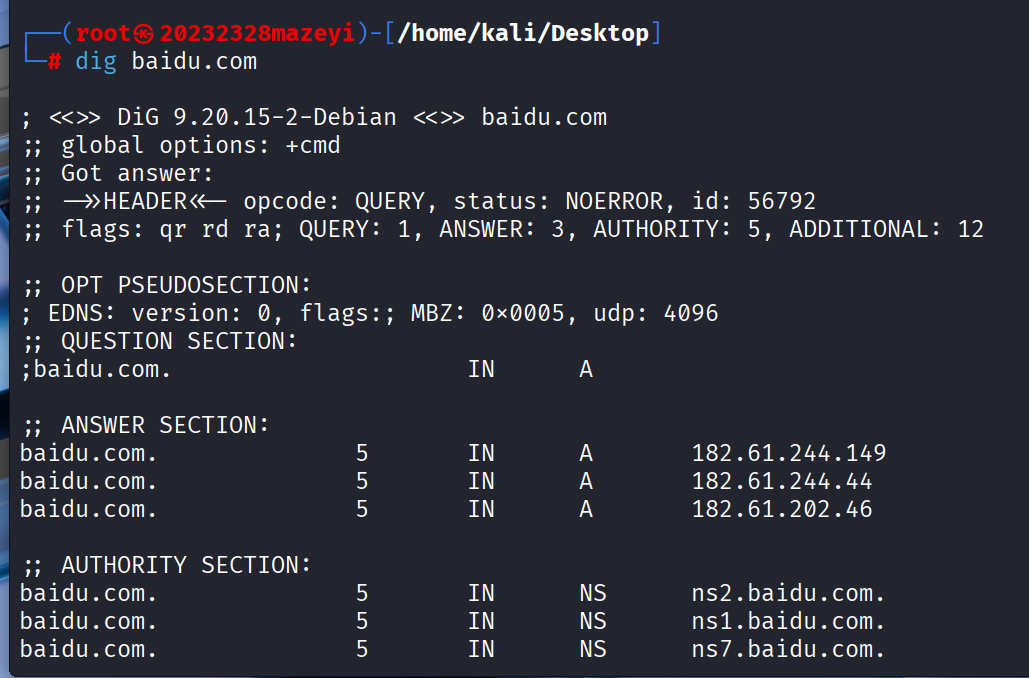Select the 182.61.244.44 answer record
Viewport: 1029px width, 678px height.
pos(782,481)
